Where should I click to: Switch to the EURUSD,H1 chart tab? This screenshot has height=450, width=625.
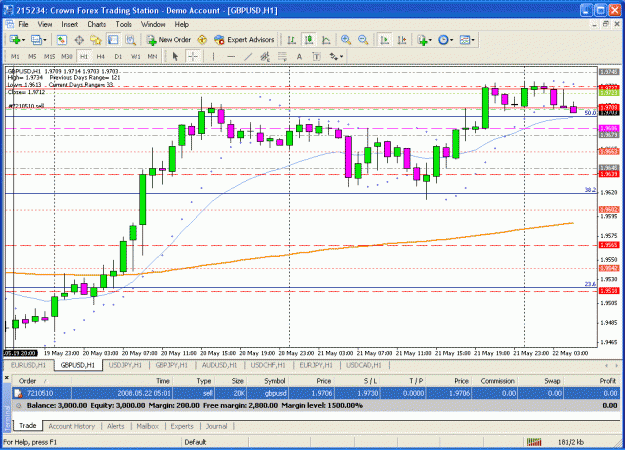pos(28,365)
